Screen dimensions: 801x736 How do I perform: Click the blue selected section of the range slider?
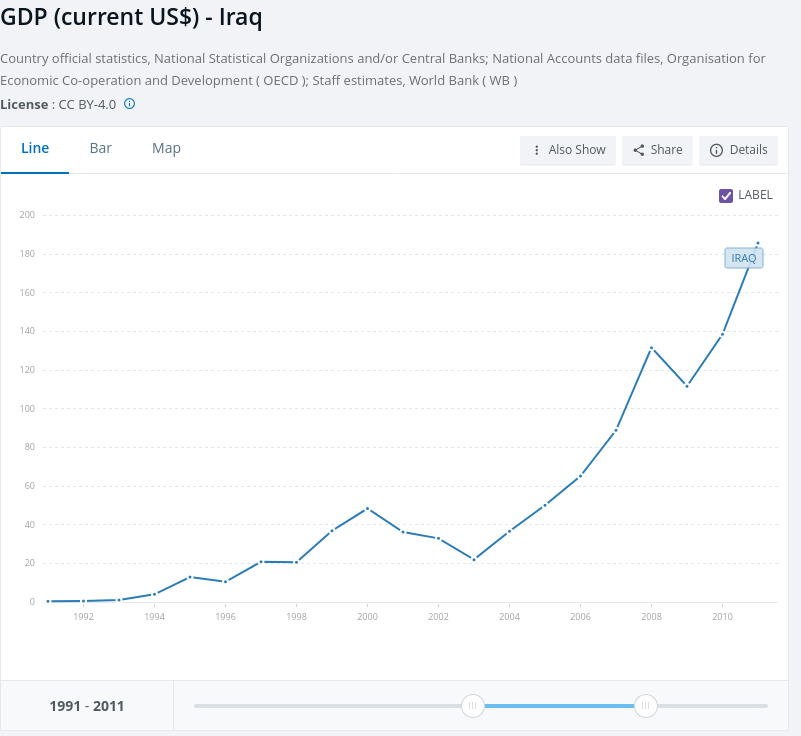560,706
